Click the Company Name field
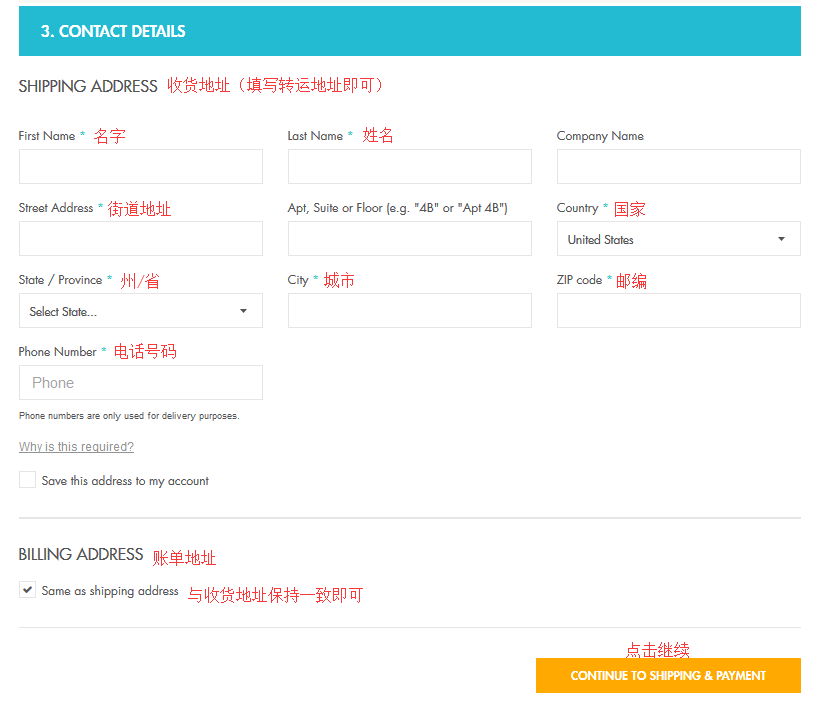This screenshot has width=818, height=711. [678, 167]
